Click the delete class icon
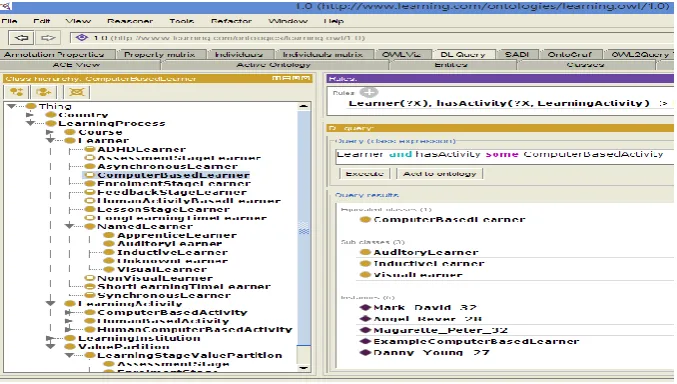The height and width of the screenshot is (384, 677). pos(77,92)
